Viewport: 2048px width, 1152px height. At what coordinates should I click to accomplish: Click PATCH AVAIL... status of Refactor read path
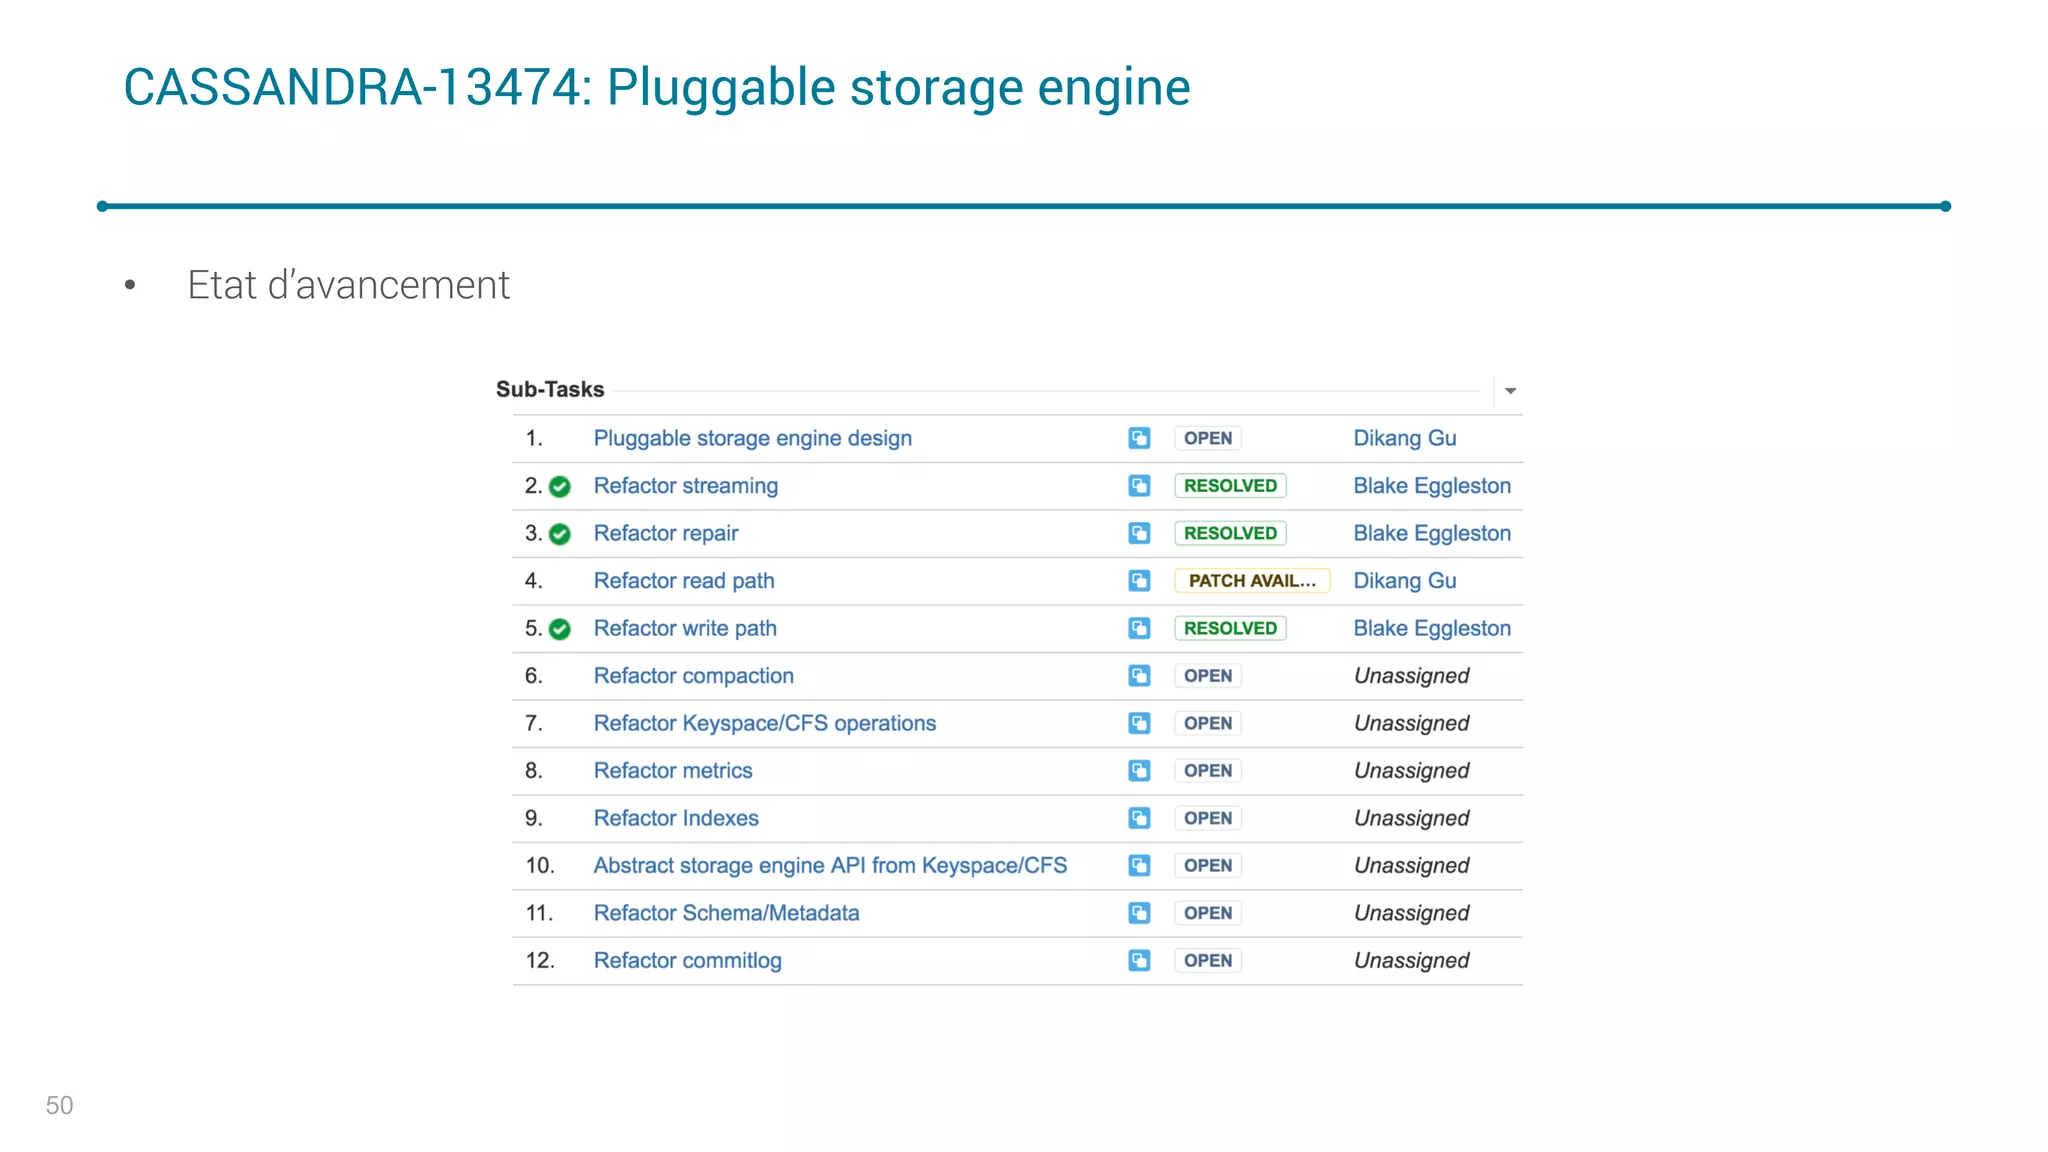(1252, 581)
